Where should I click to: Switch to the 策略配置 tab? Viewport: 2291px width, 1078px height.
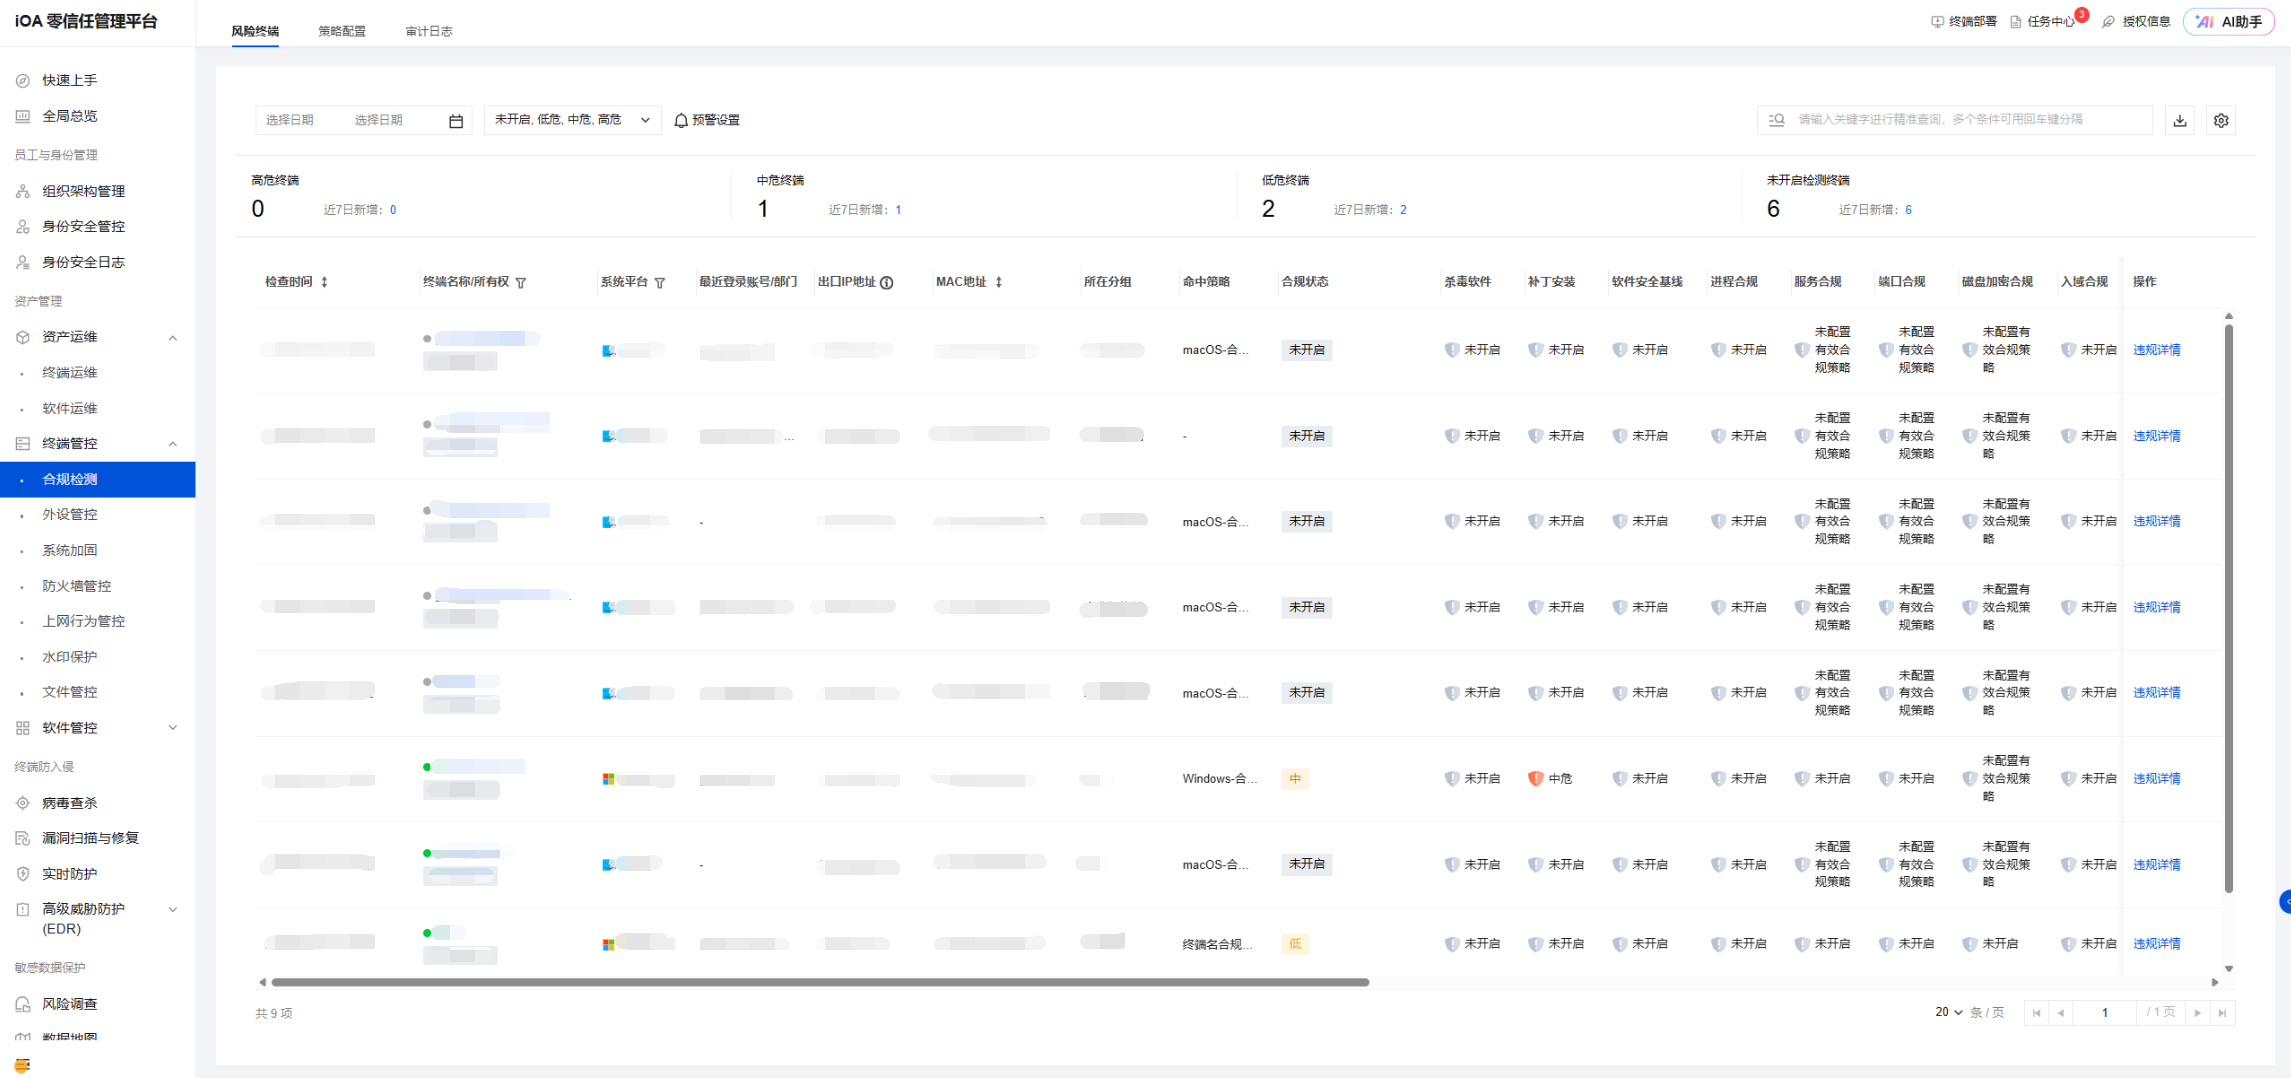point(342,31)
